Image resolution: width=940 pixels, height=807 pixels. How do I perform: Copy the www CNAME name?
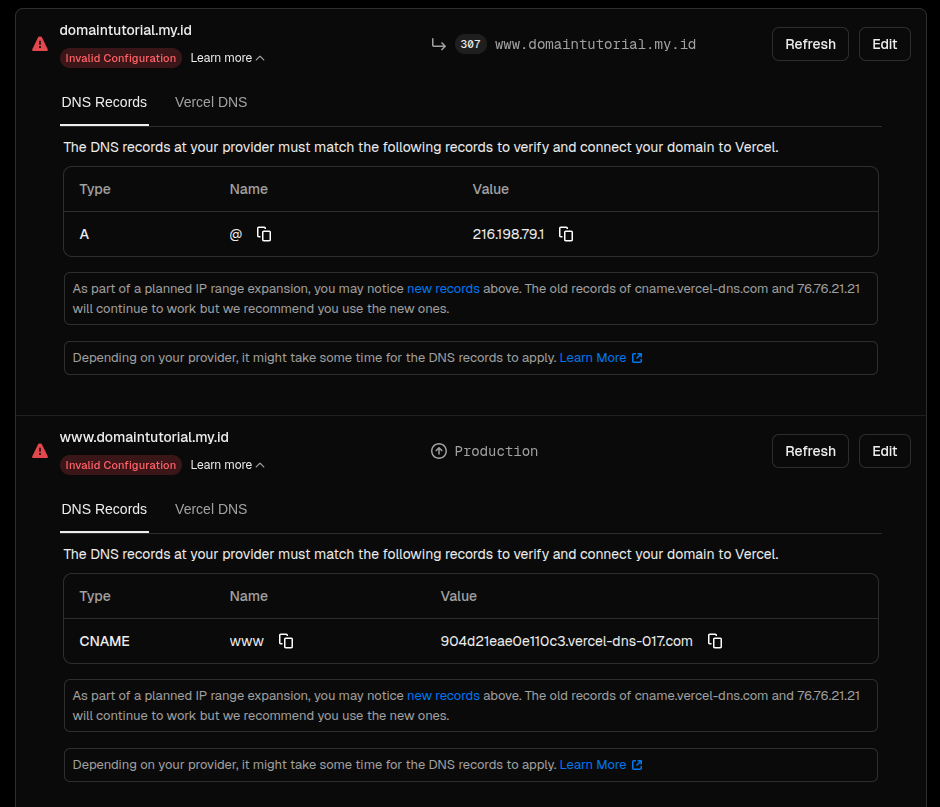pos(286,641)
